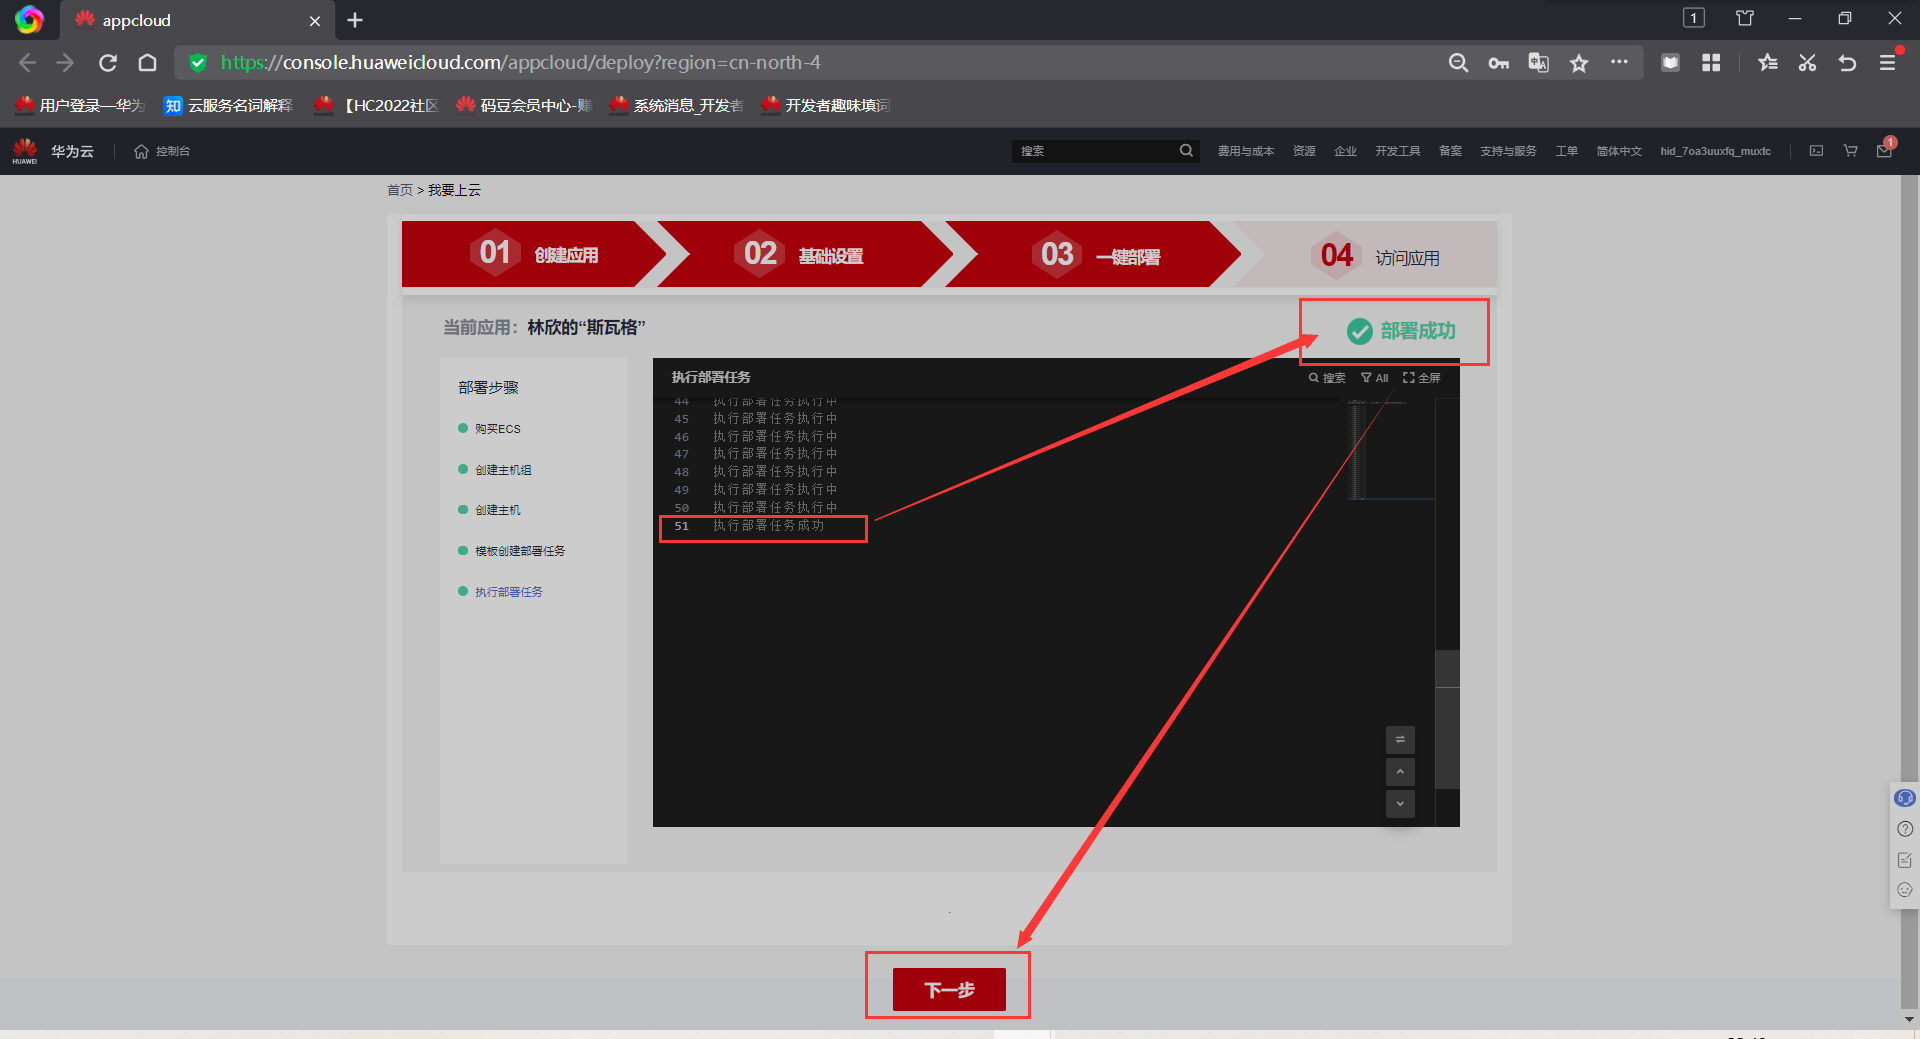Click the tab count indicator icon
Viewport: 1920px width, 1039px height.
(x=1694, y=18)
